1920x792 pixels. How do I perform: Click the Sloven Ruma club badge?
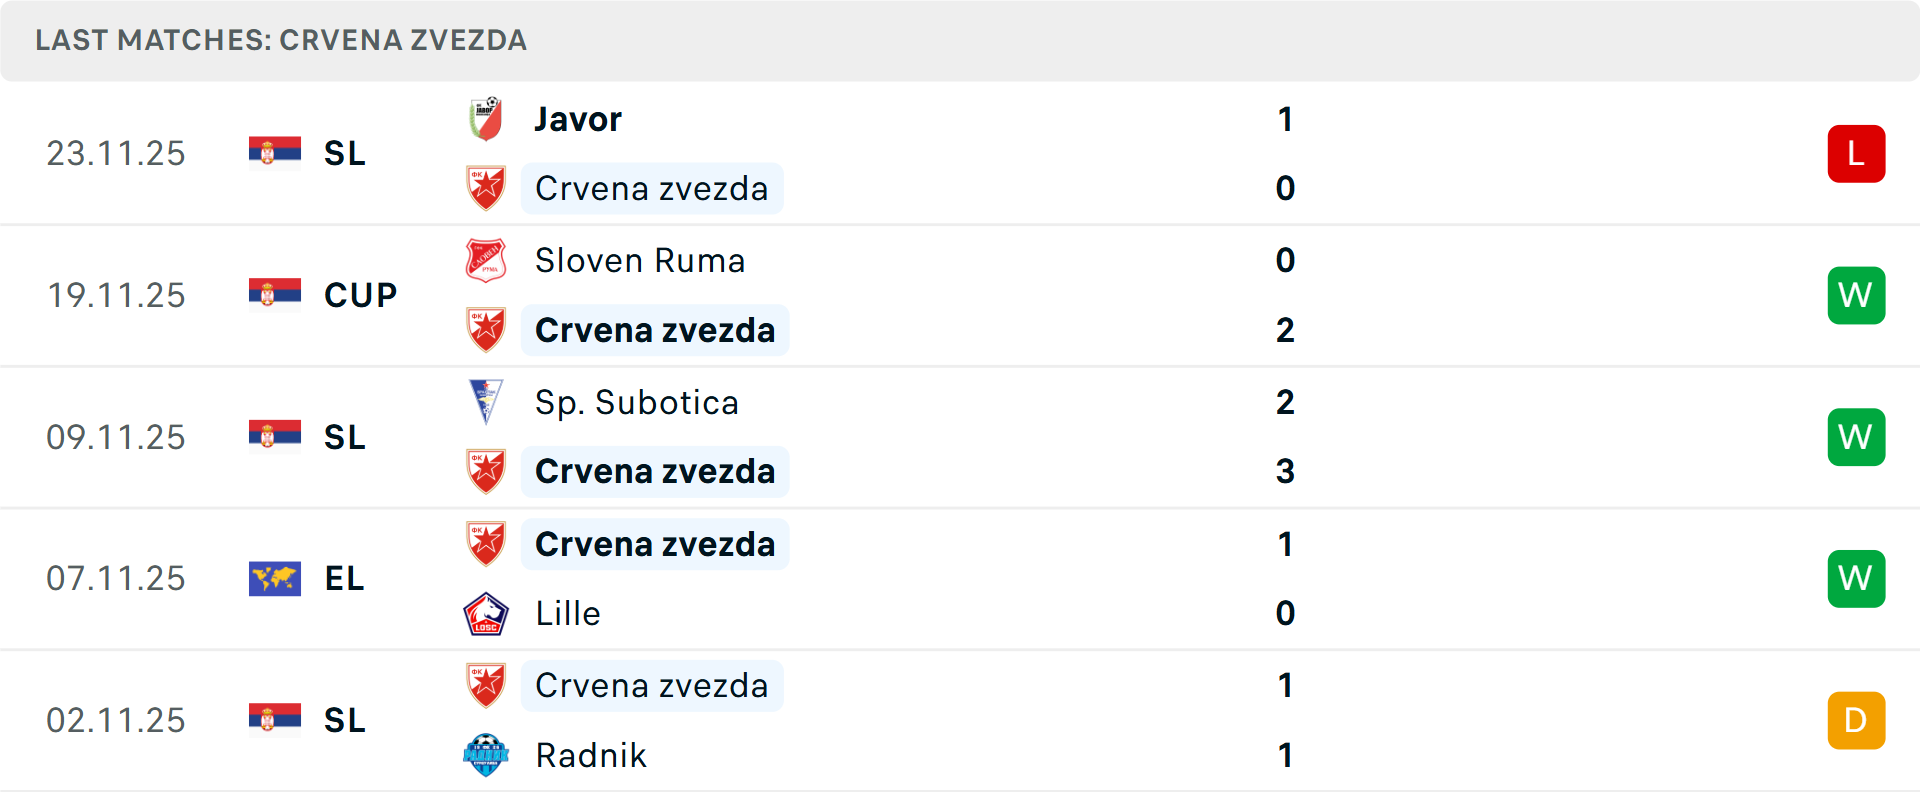[487, 258]
